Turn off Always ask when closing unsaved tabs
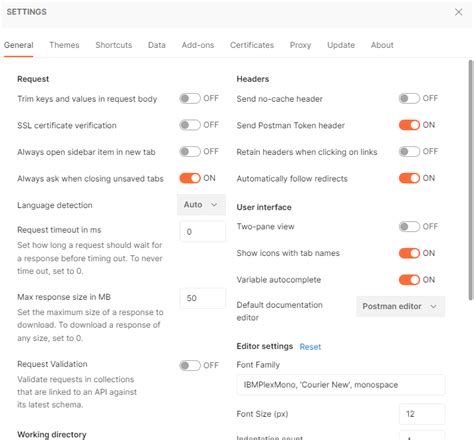 [x=190, y=178]
